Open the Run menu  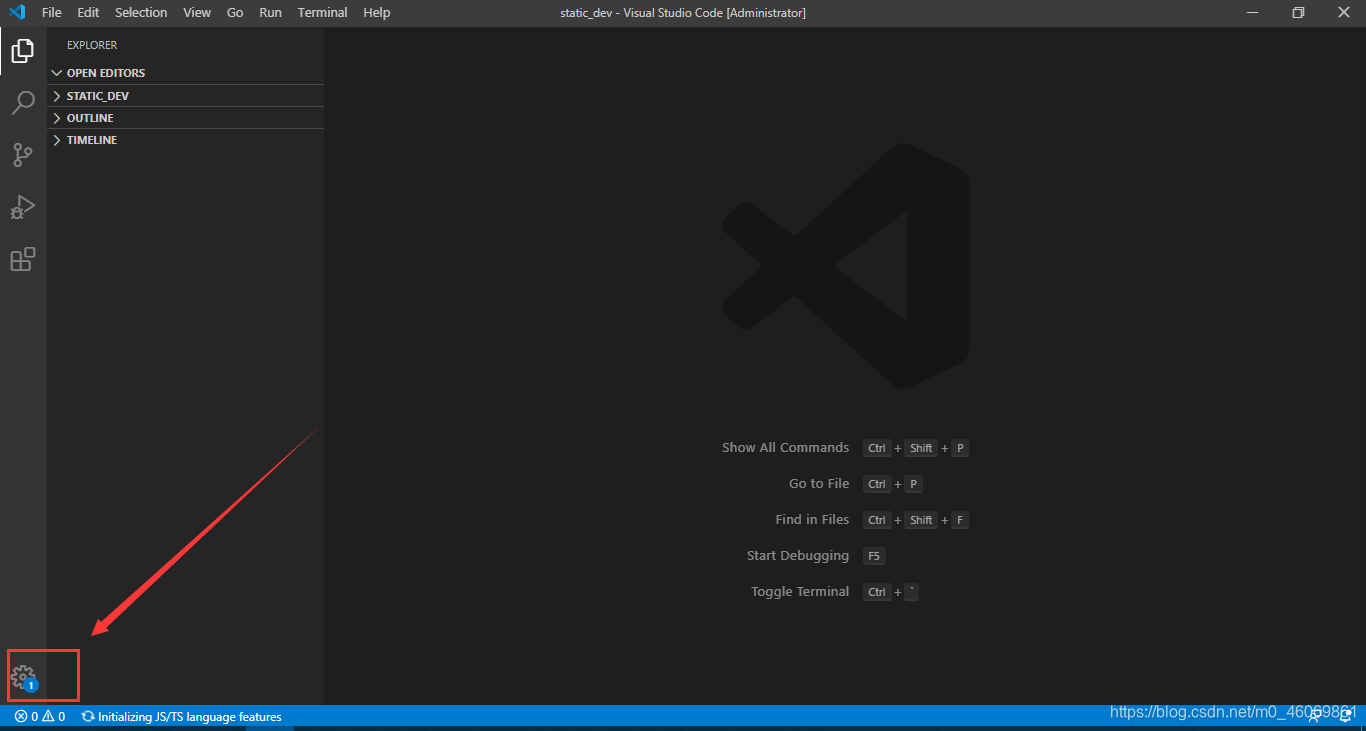(270, 13)
